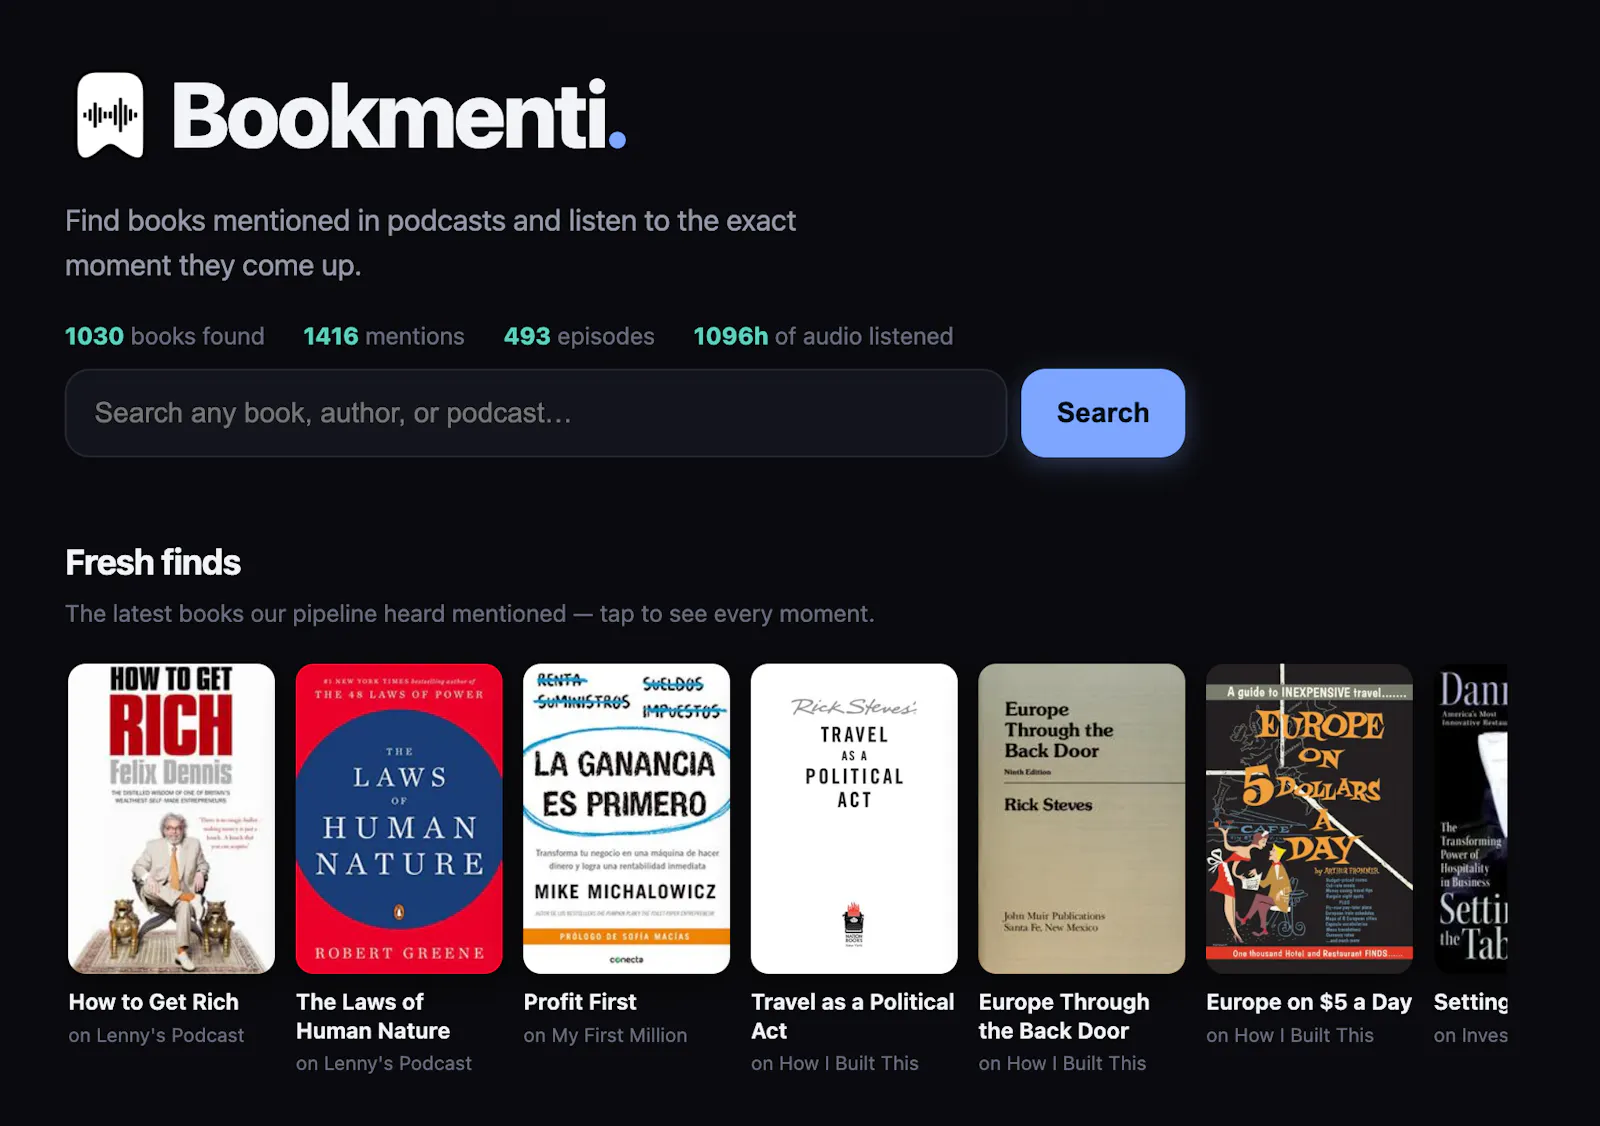The height and width of the screenshot is (1126, 1600).
Task: Click 'on My First Million' under Profit First
Action: click(605, 1035)
